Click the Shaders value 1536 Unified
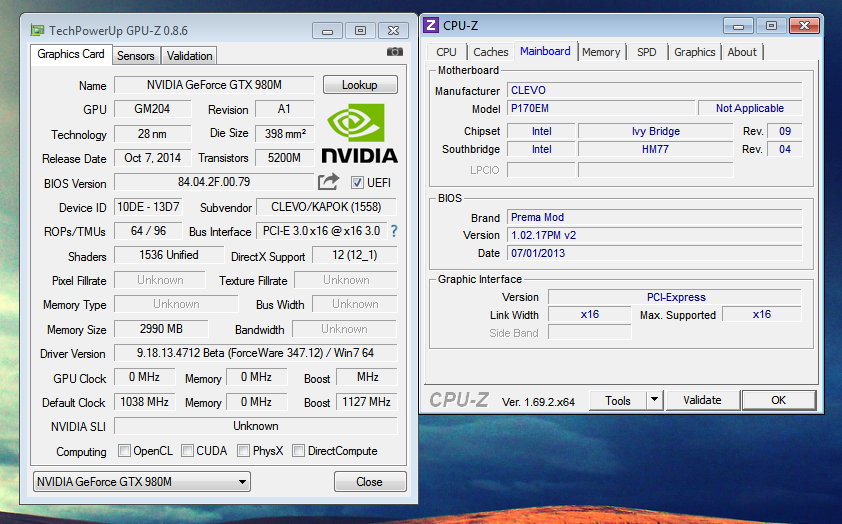The width and height of the screenshot is (842, 524). (x=169, y=255)
